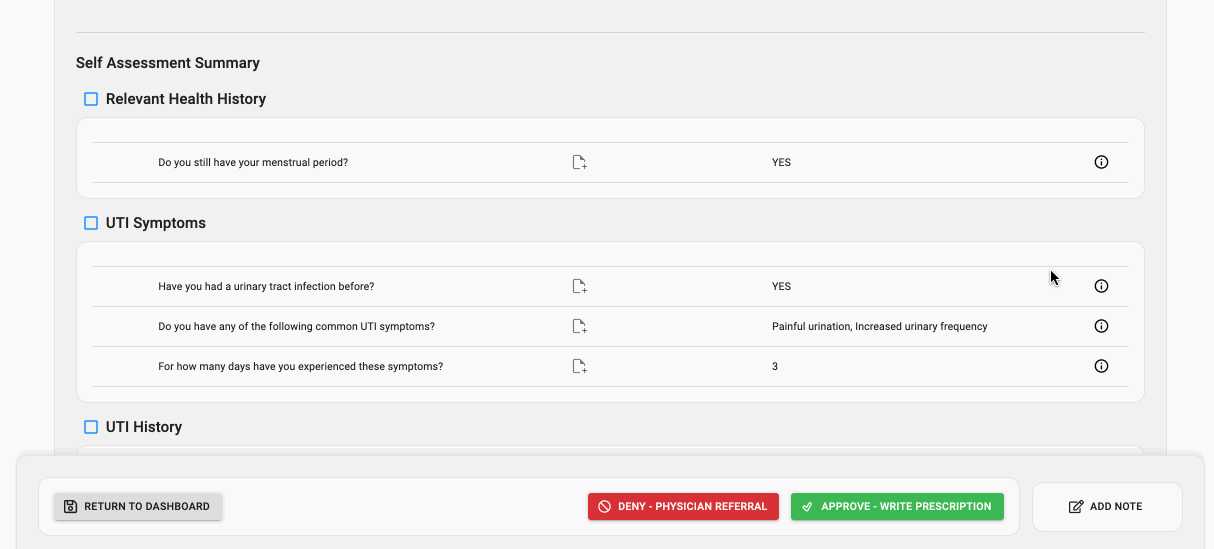The image size is (1214, 549).
Task: Select the menstrual period question text
Action: tap(253, 162)
